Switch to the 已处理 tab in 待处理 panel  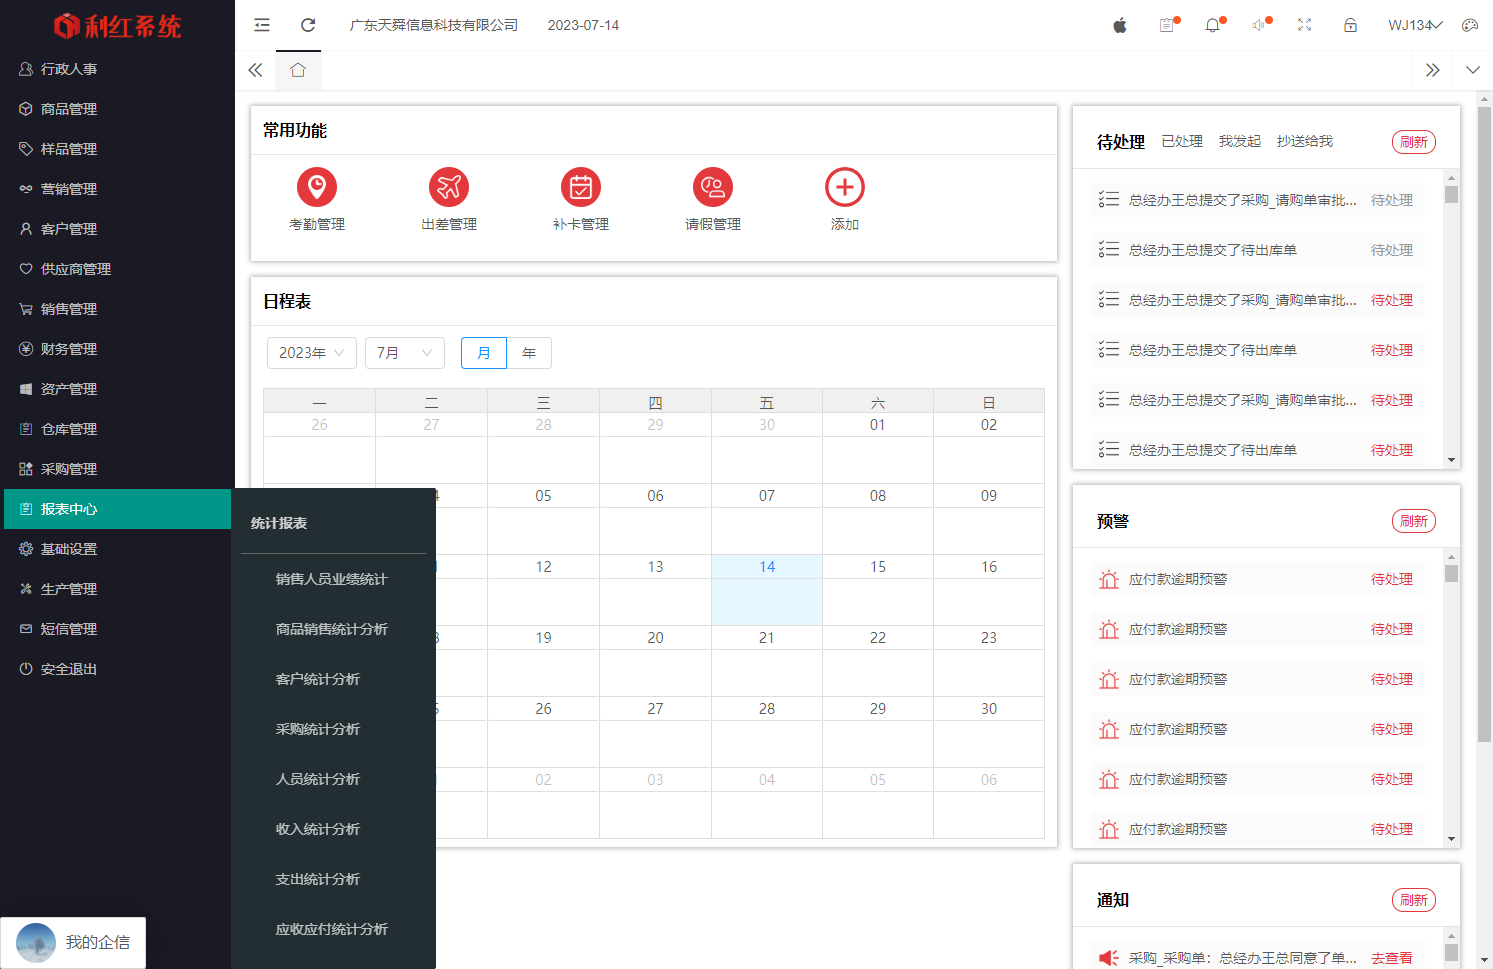(1182, 140)
